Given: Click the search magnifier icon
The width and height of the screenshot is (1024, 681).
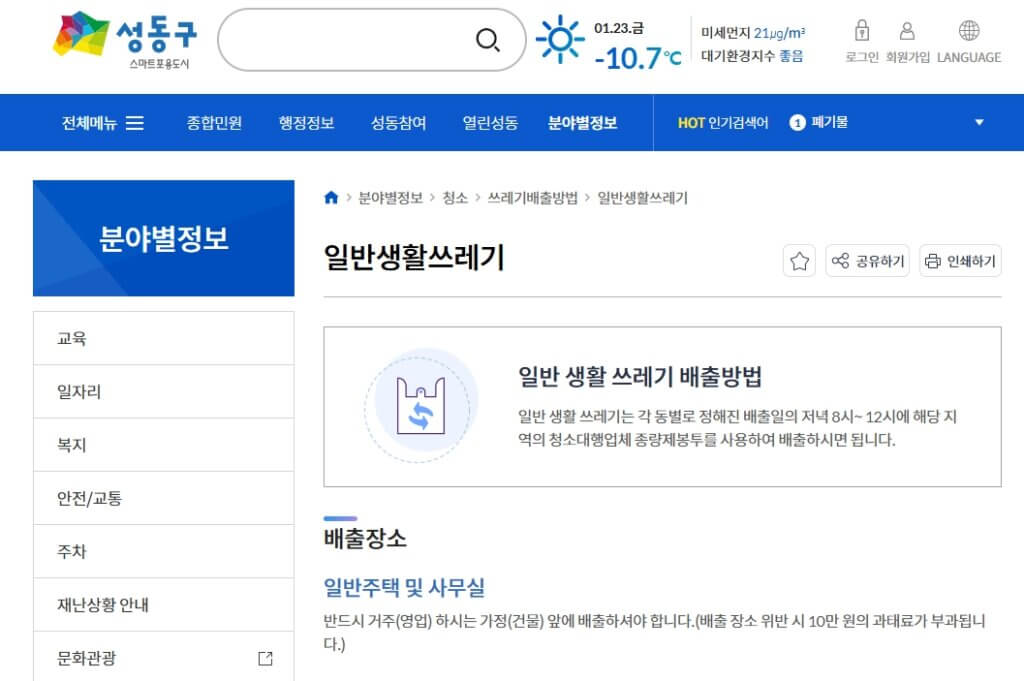Looking at the screenshot, I should pos(487,40).
